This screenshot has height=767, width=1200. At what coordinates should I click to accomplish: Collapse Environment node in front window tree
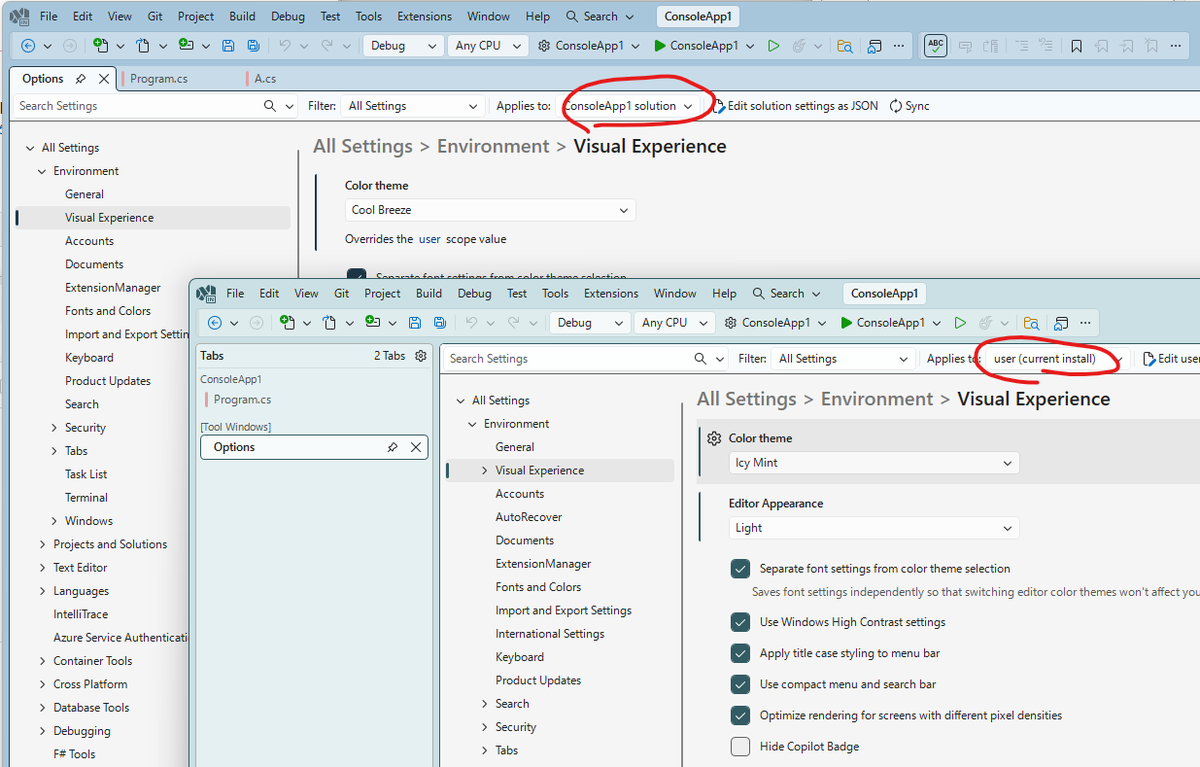pos(473,424)
